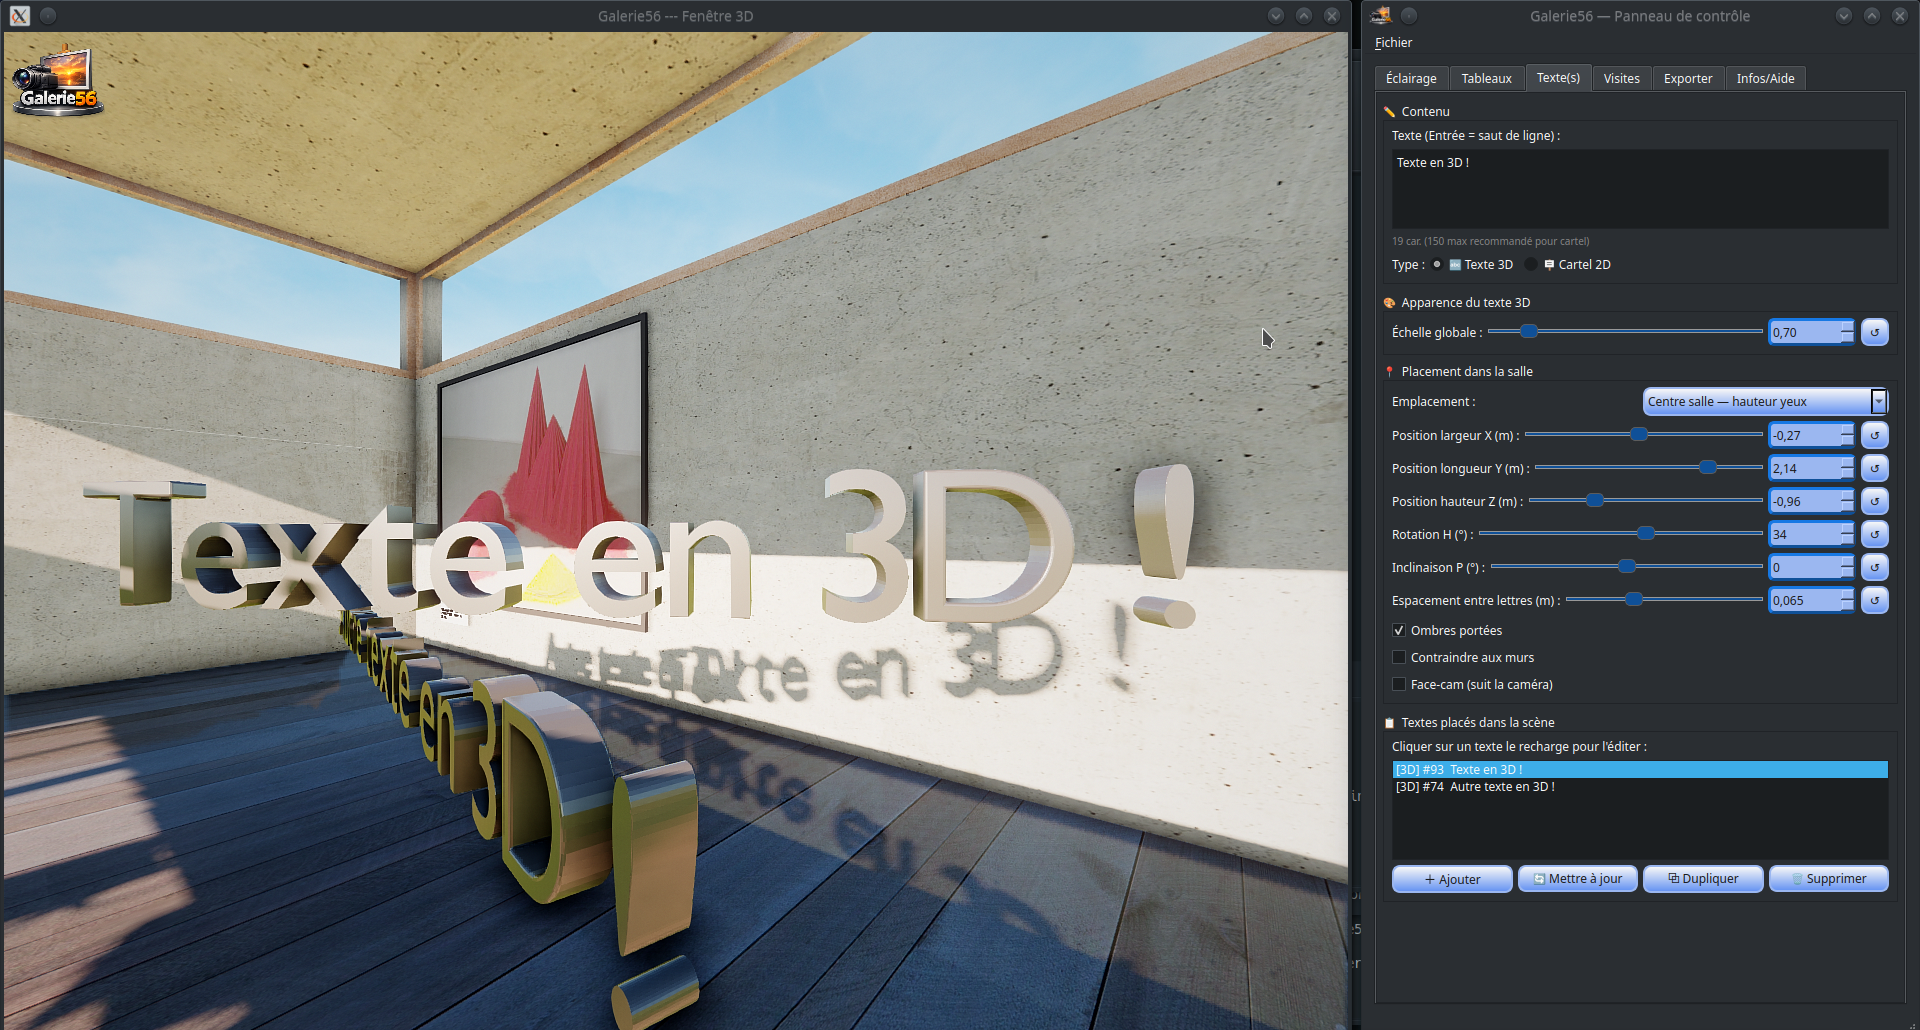Click the Ajouter button
This screenshot has width=1920, height=1030.
(1452, 879)
